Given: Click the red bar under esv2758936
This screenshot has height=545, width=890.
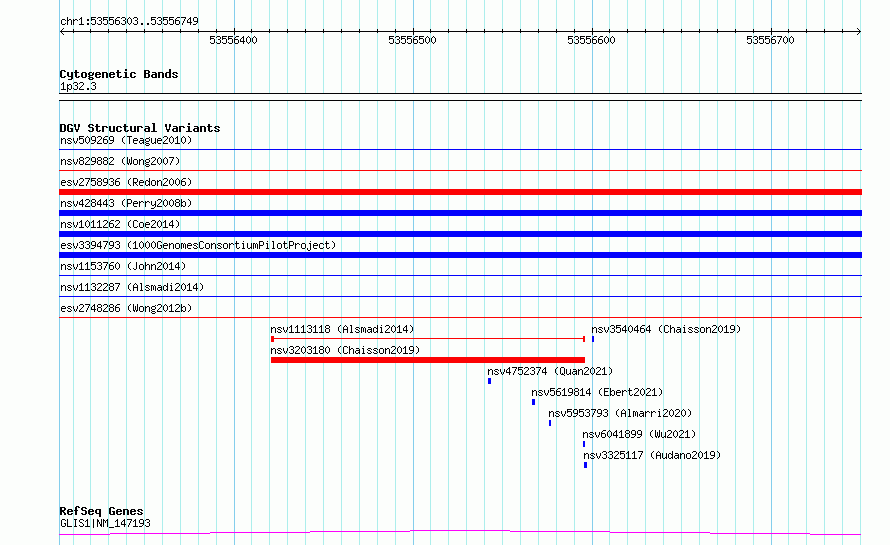Looking at the screenshot, I should [x=460, y=192].
